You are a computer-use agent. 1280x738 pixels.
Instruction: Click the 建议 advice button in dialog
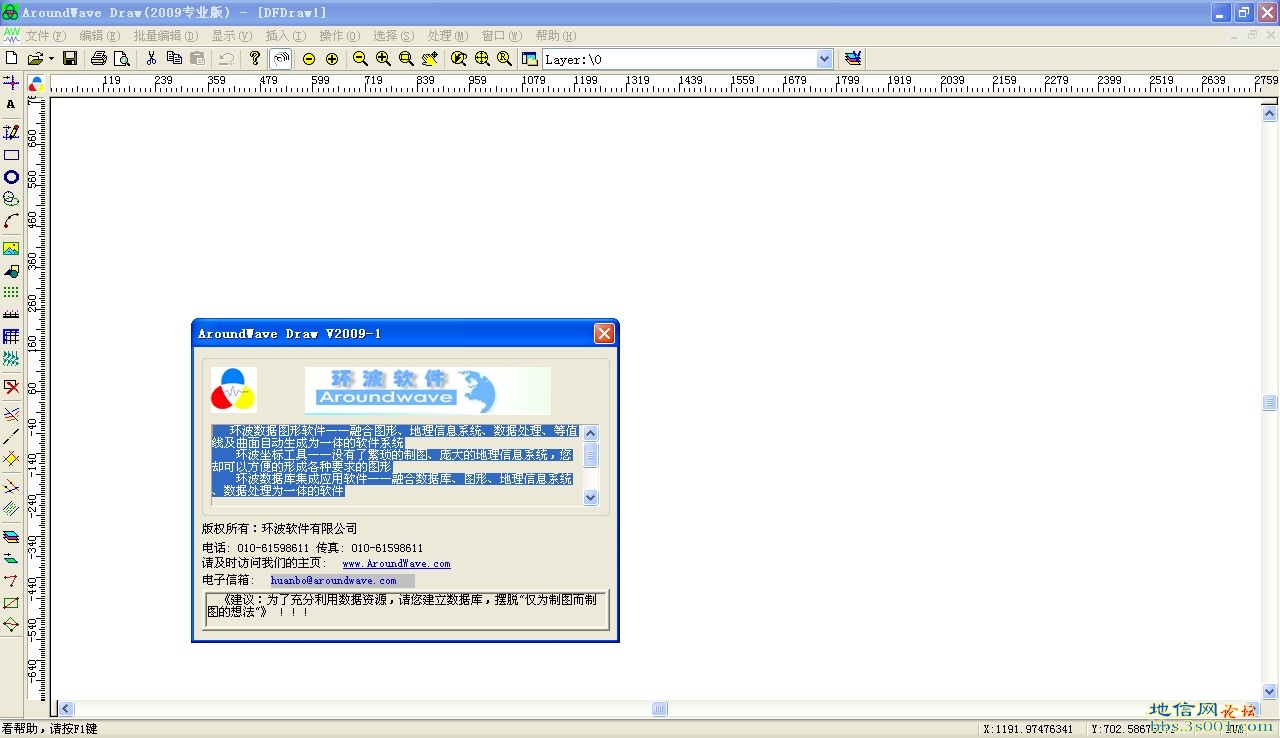point(407,609)
